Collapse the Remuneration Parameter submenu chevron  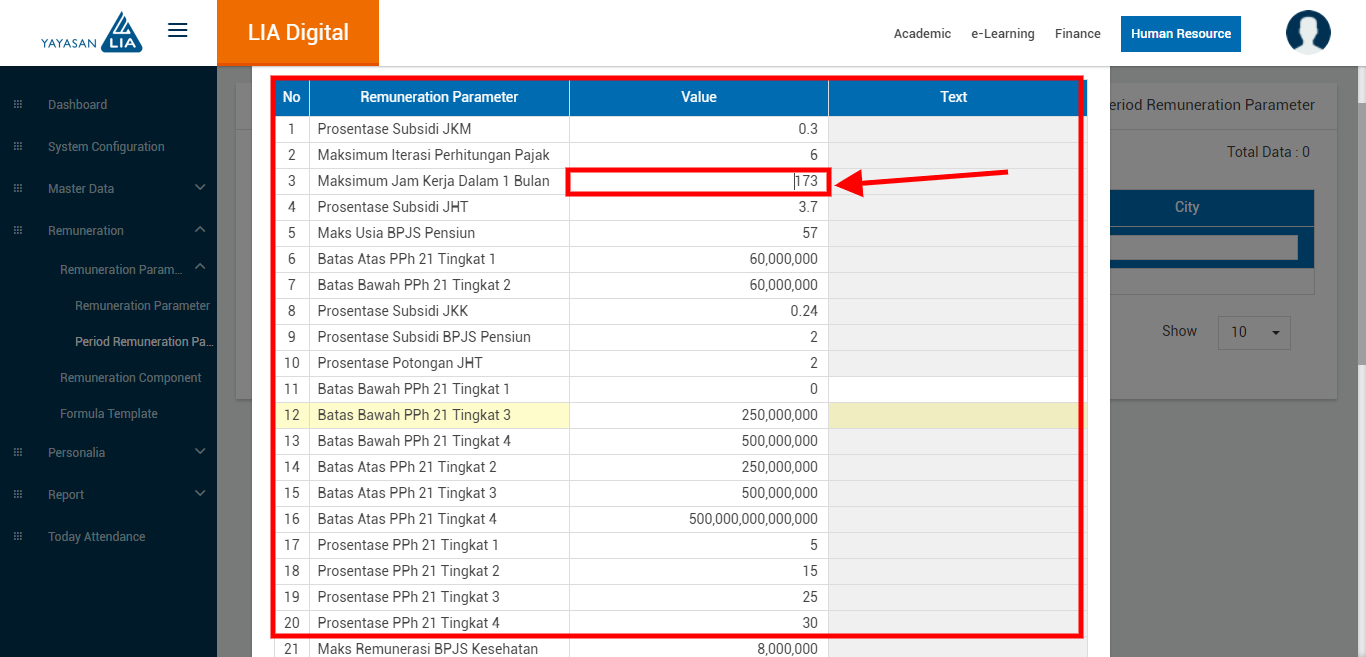[x=200, y=267]
